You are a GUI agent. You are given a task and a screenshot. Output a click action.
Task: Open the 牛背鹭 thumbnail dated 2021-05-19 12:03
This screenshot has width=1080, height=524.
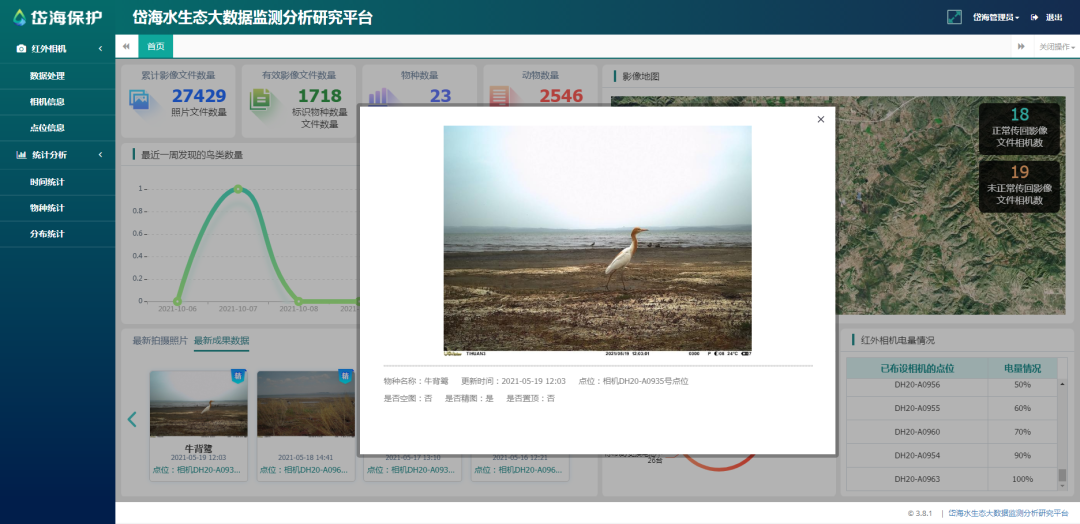(198, 404)
